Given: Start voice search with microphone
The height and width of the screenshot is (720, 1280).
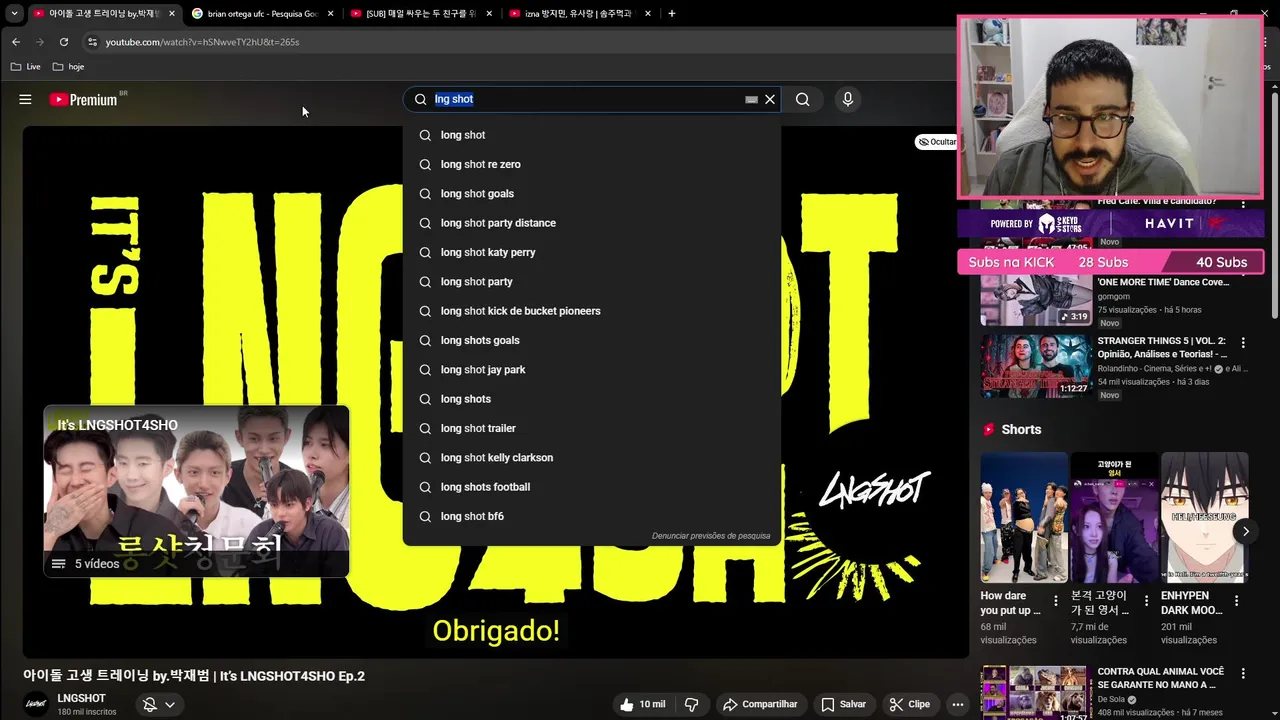Looking at the screenshot, I should (848, 99).
